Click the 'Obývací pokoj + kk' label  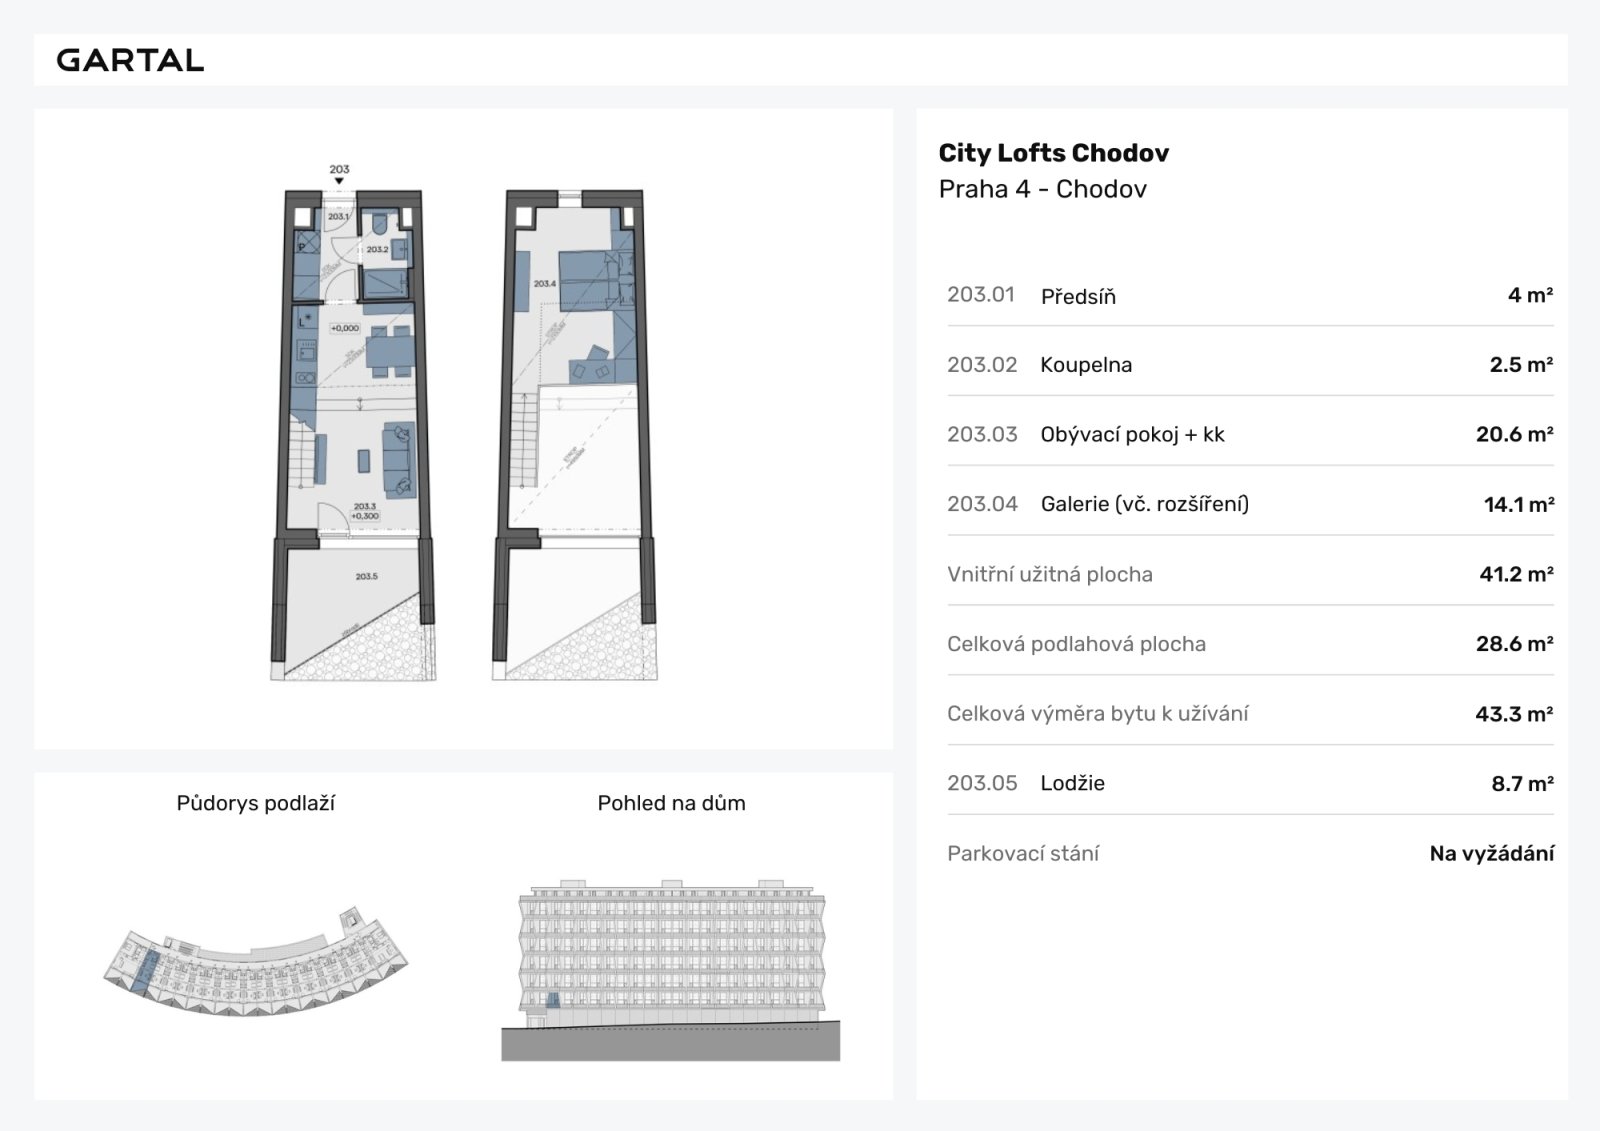click(x=1132, y=435)
